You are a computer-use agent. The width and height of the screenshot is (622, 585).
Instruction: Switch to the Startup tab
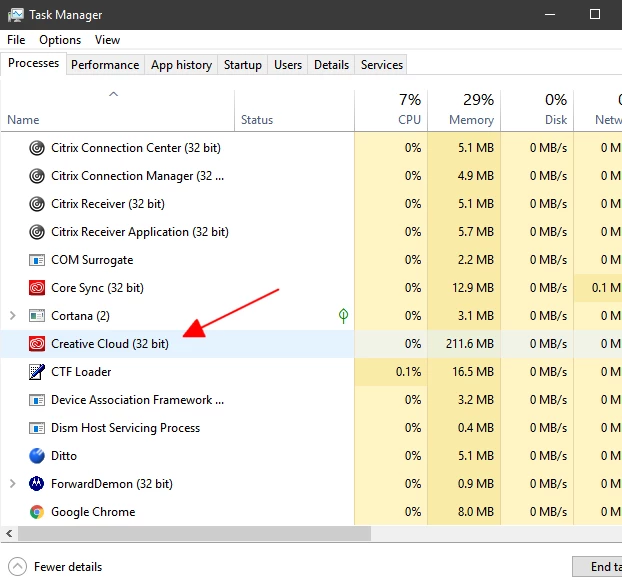point(243,65)
